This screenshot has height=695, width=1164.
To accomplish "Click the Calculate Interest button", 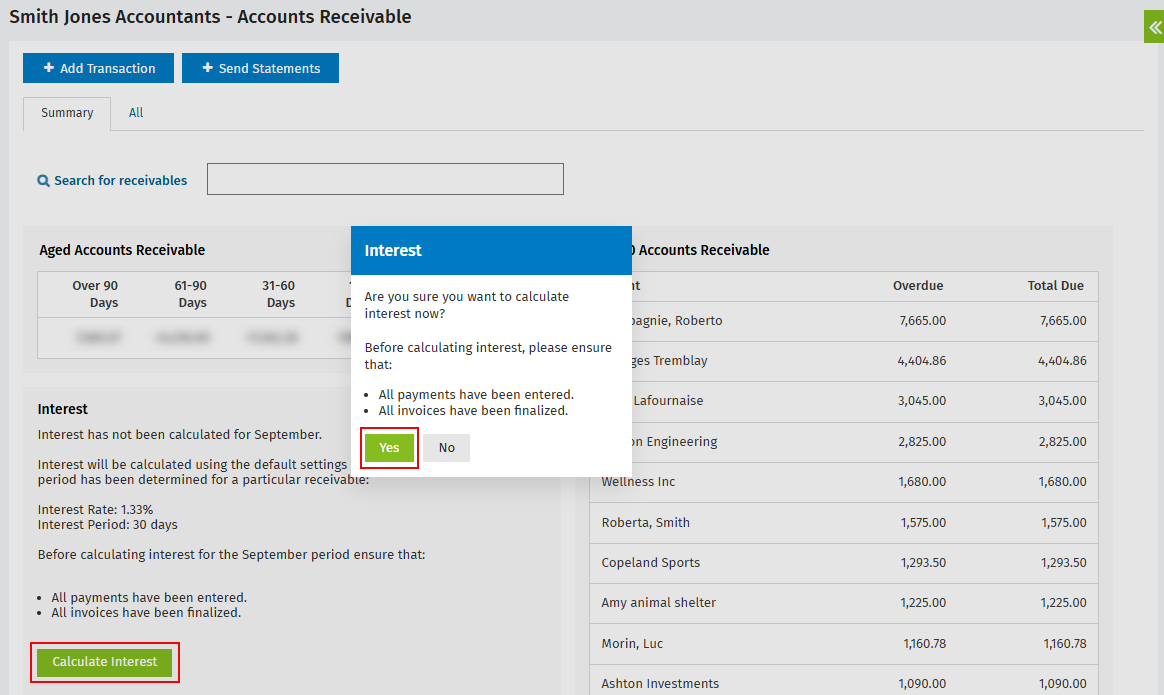I will coord(105,662).
